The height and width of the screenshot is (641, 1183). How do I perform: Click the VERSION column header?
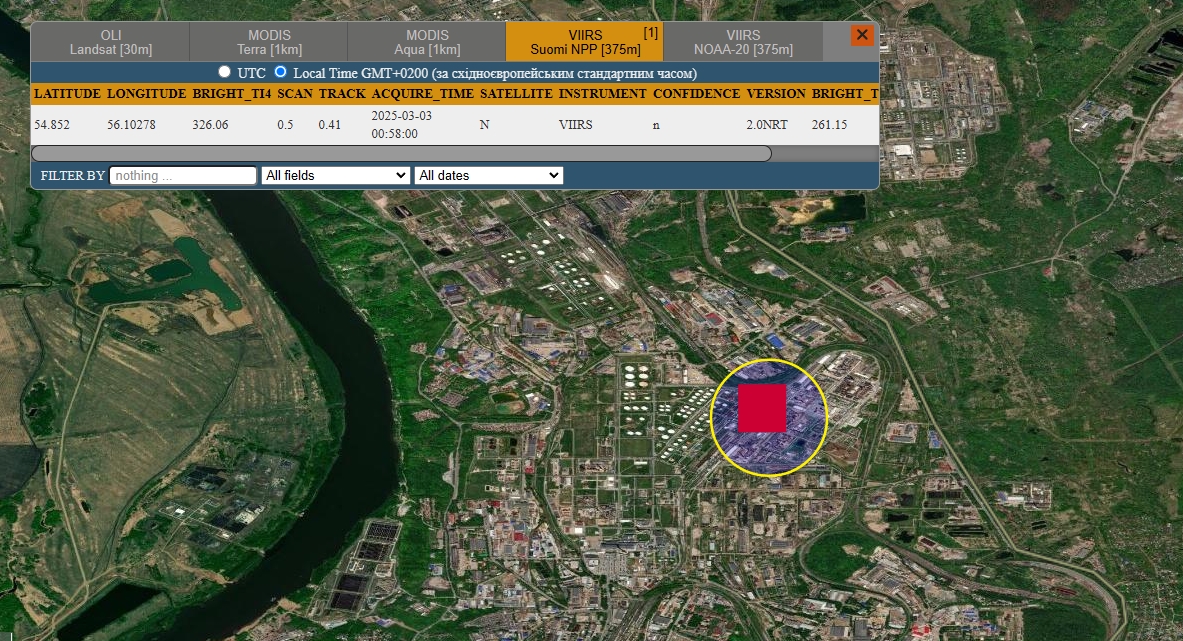776,94
